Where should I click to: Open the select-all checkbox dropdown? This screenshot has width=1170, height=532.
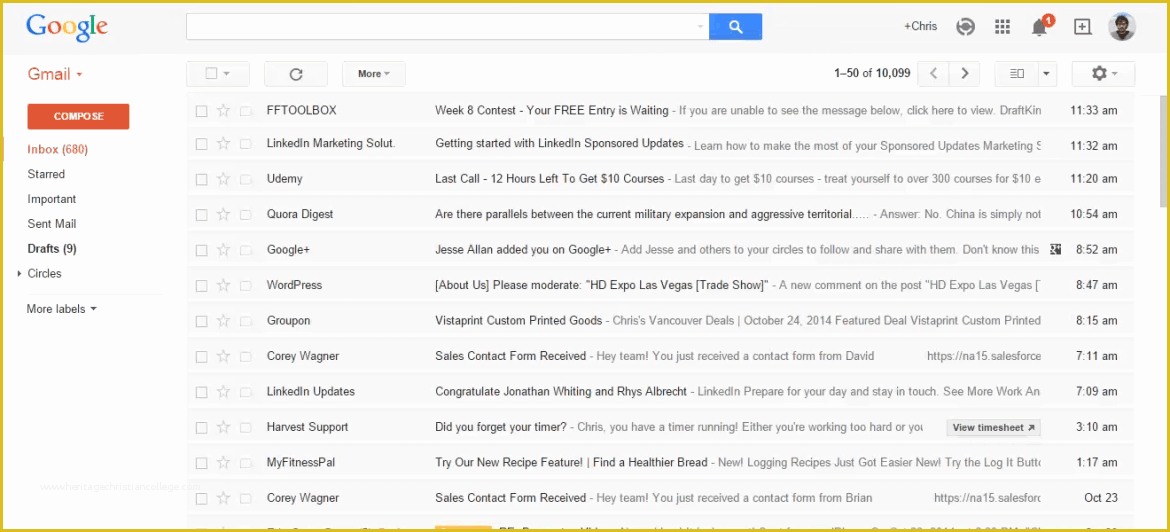pos(226,74)
